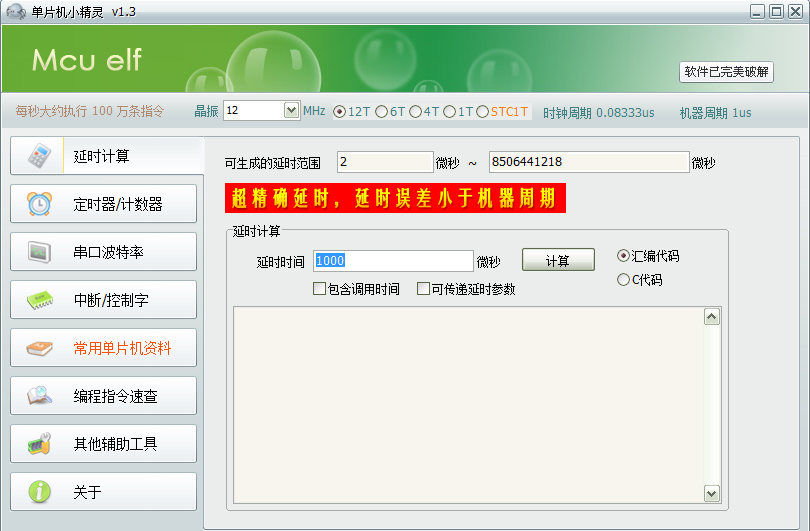Maximize the 单片机小精灵 window

[x=776, y=11]
